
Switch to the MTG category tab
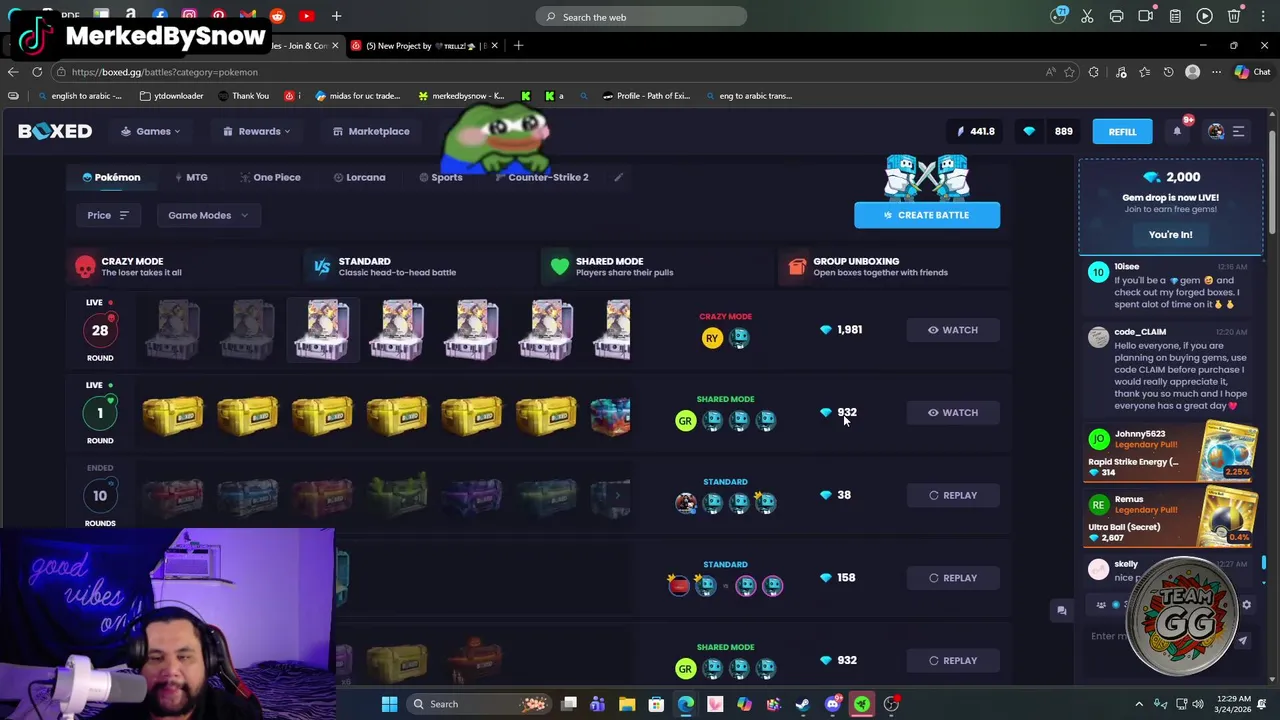pos(191,177)
